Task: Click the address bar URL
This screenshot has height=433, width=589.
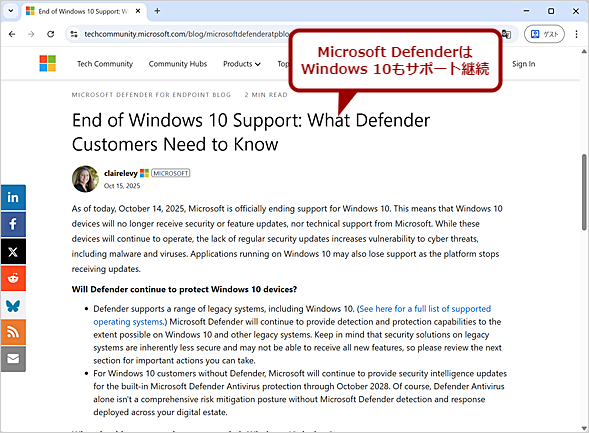Action: pos(186,34)
